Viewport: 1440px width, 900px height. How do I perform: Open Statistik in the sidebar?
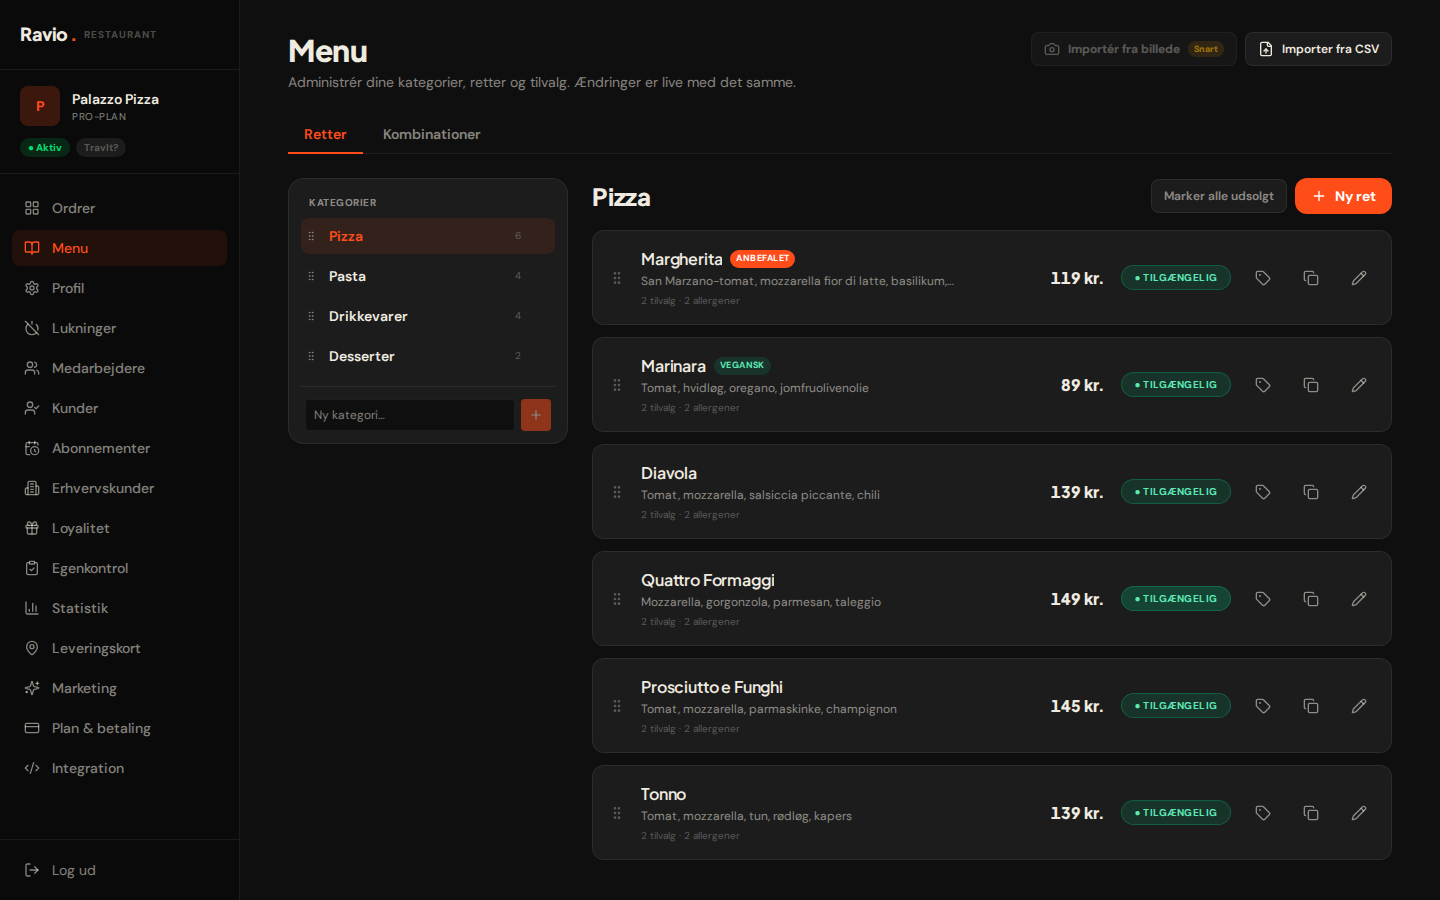point(119,608)
